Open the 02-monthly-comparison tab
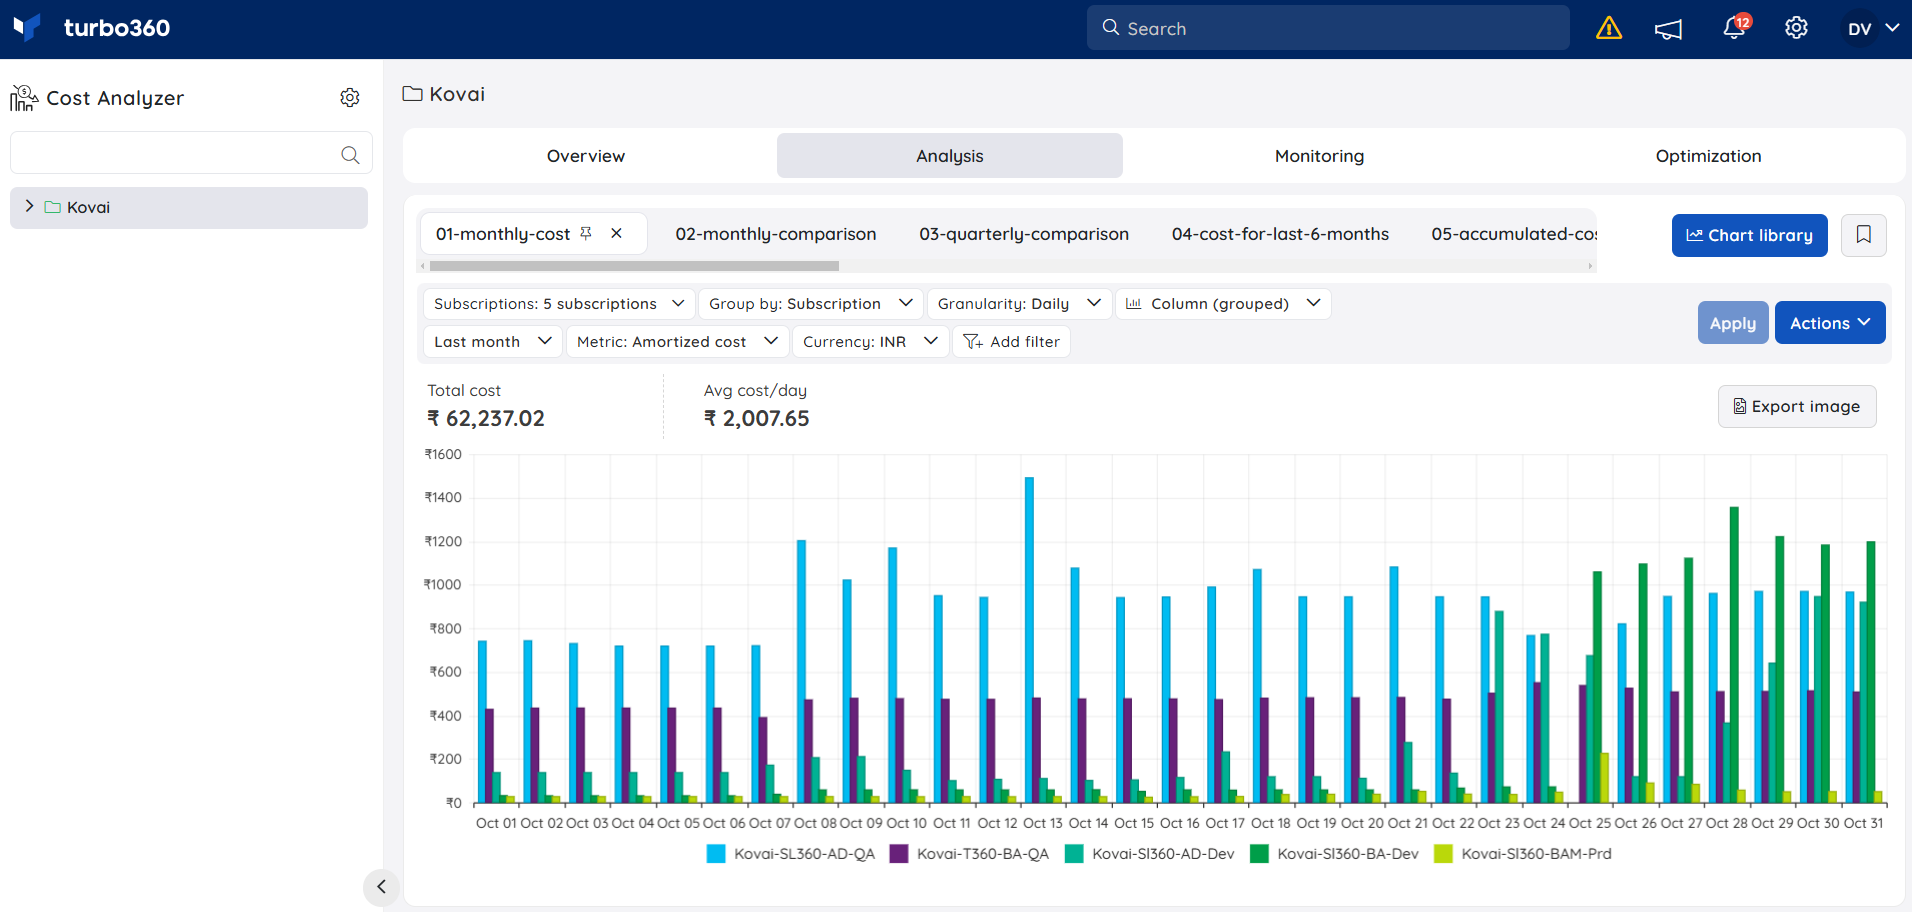 [775, 234]
